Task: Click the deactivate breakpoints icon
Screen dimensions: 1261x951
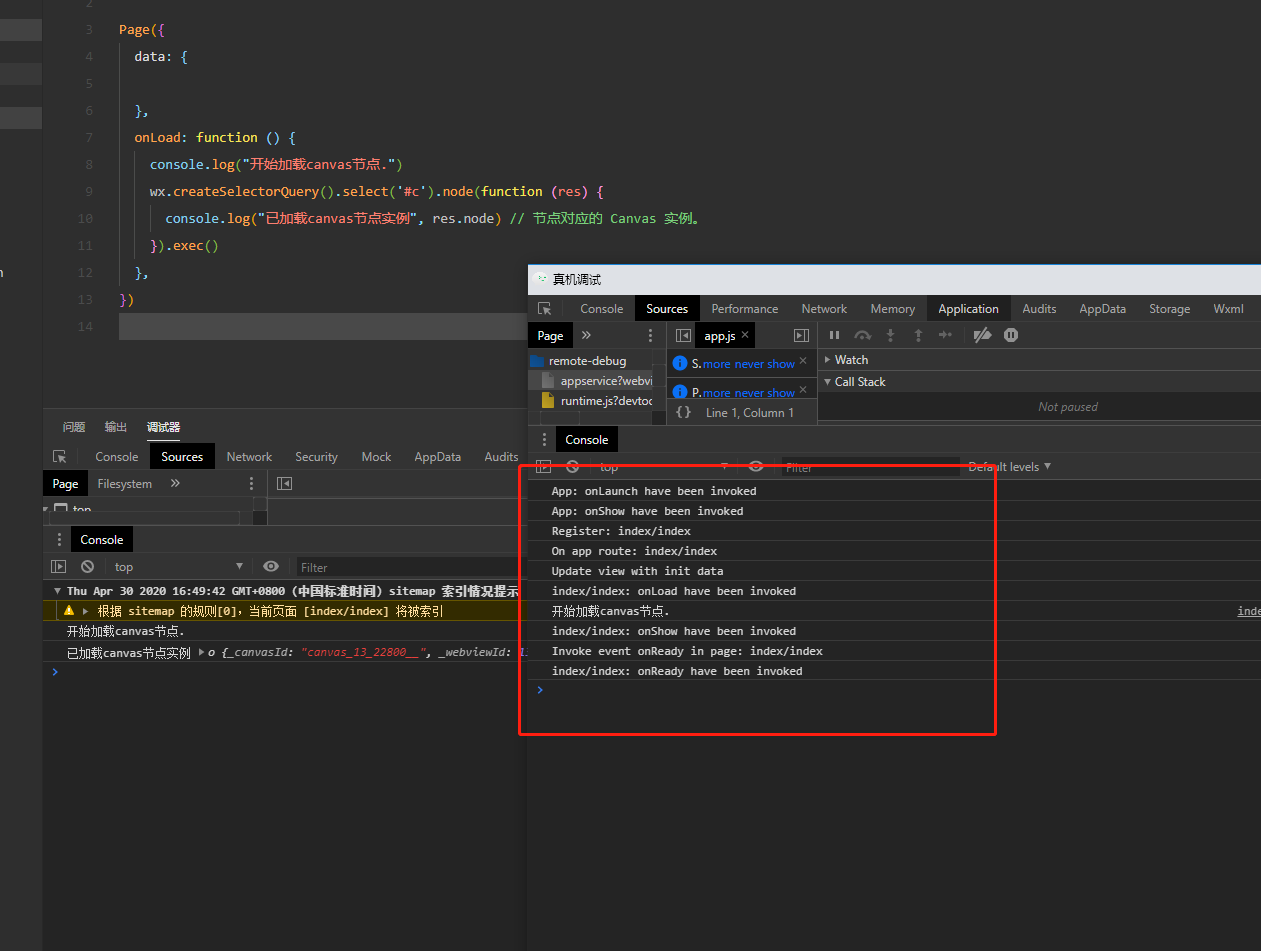Action: point(982,335)
